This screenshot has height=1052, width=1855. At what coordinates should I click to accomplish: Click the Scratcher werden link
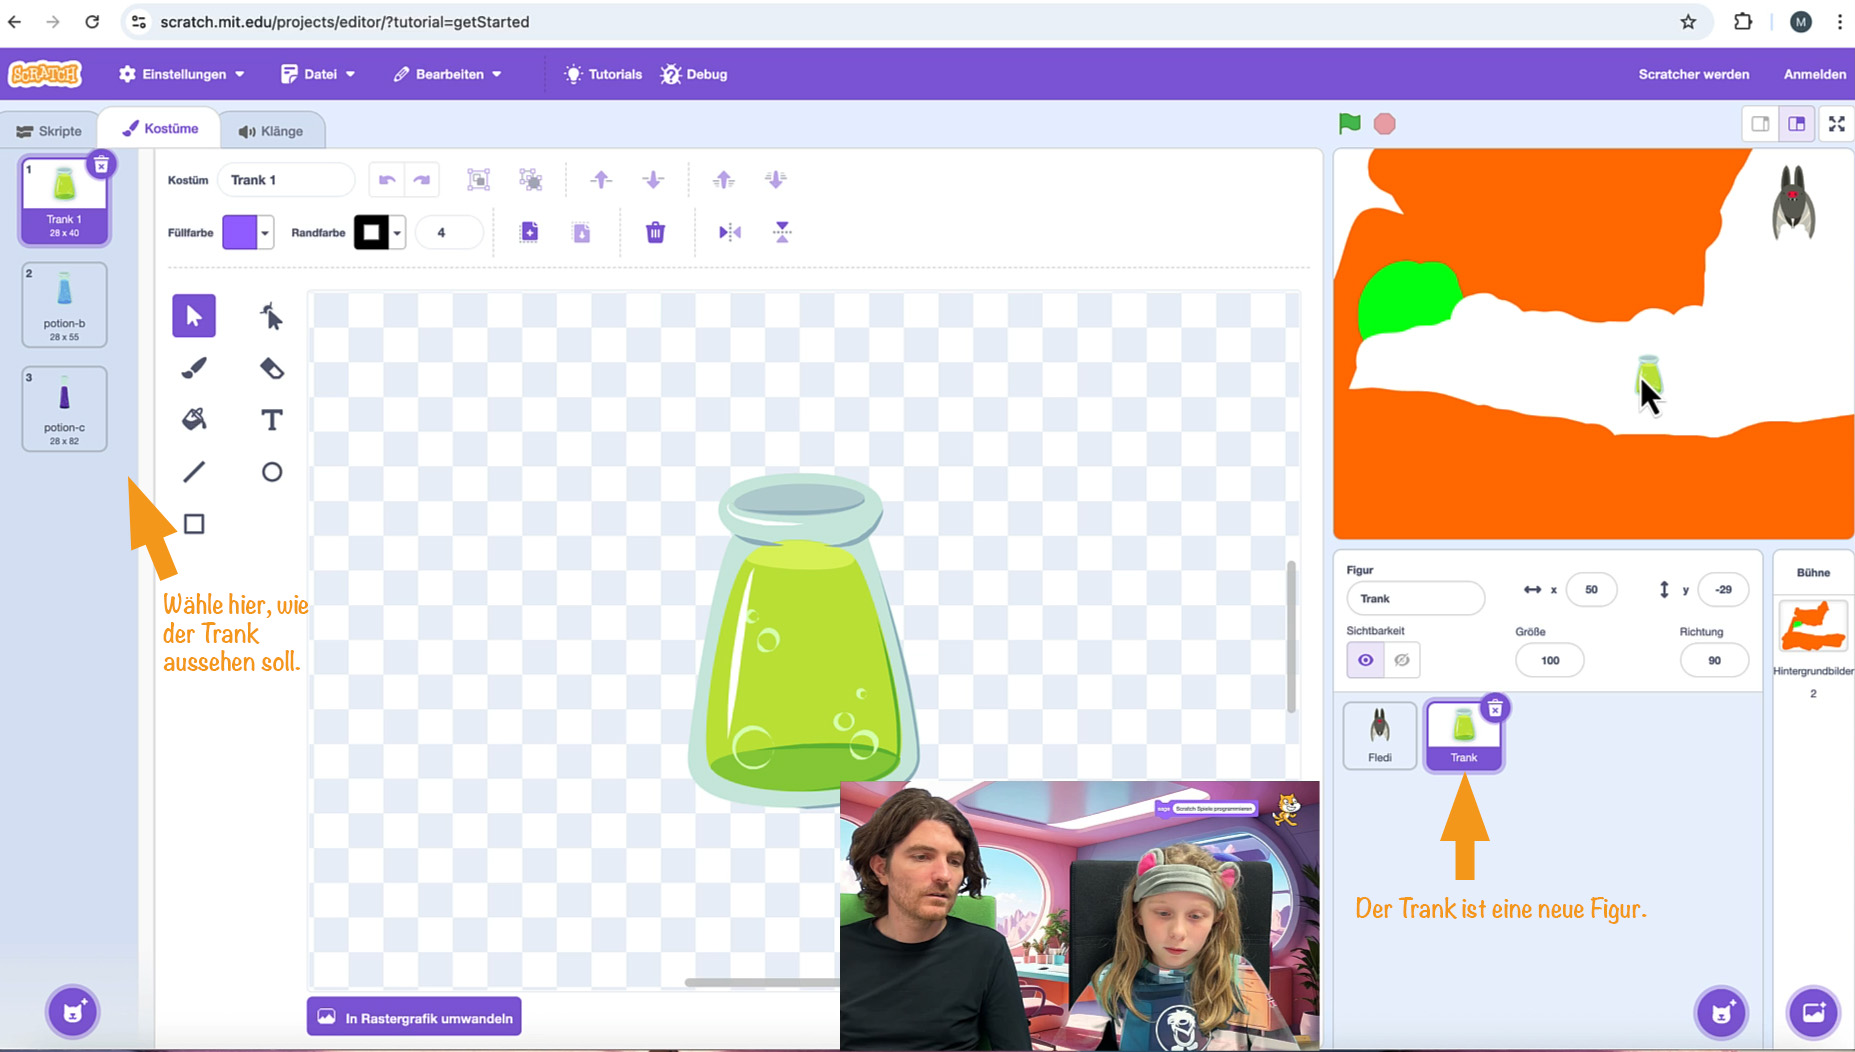(1693, 74)
